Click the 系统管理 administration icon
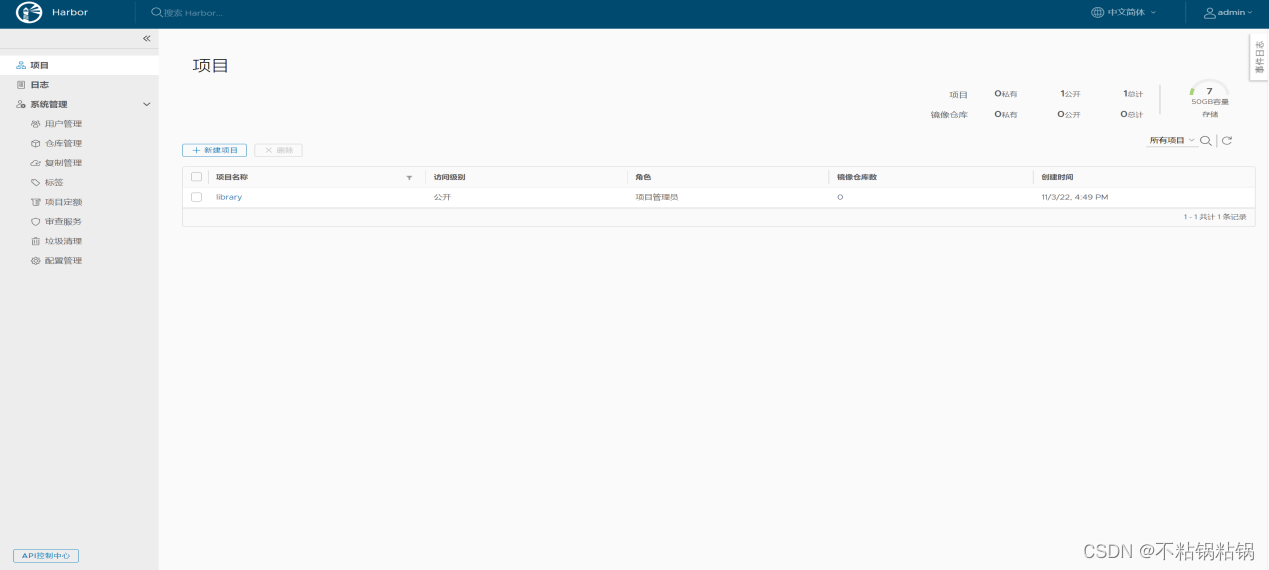This screenshot has width=1269, height=570. pos(21,104)
